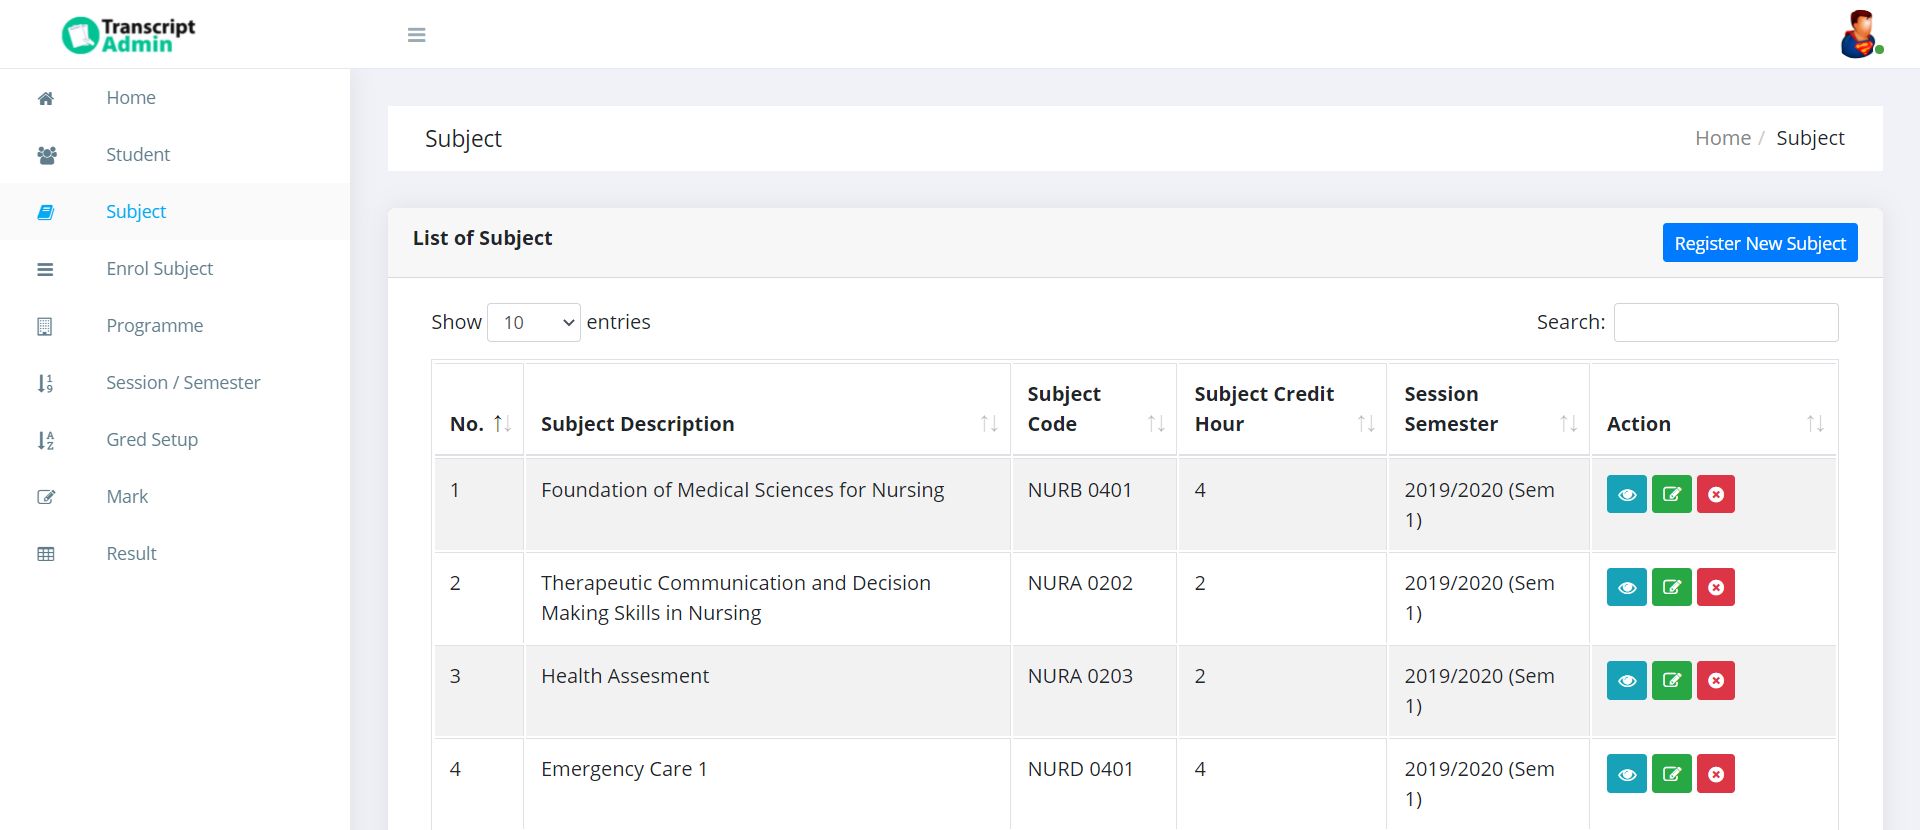The image size is (1920, 830).
Task: Click the Register New Subject button
Action: 1759,243
